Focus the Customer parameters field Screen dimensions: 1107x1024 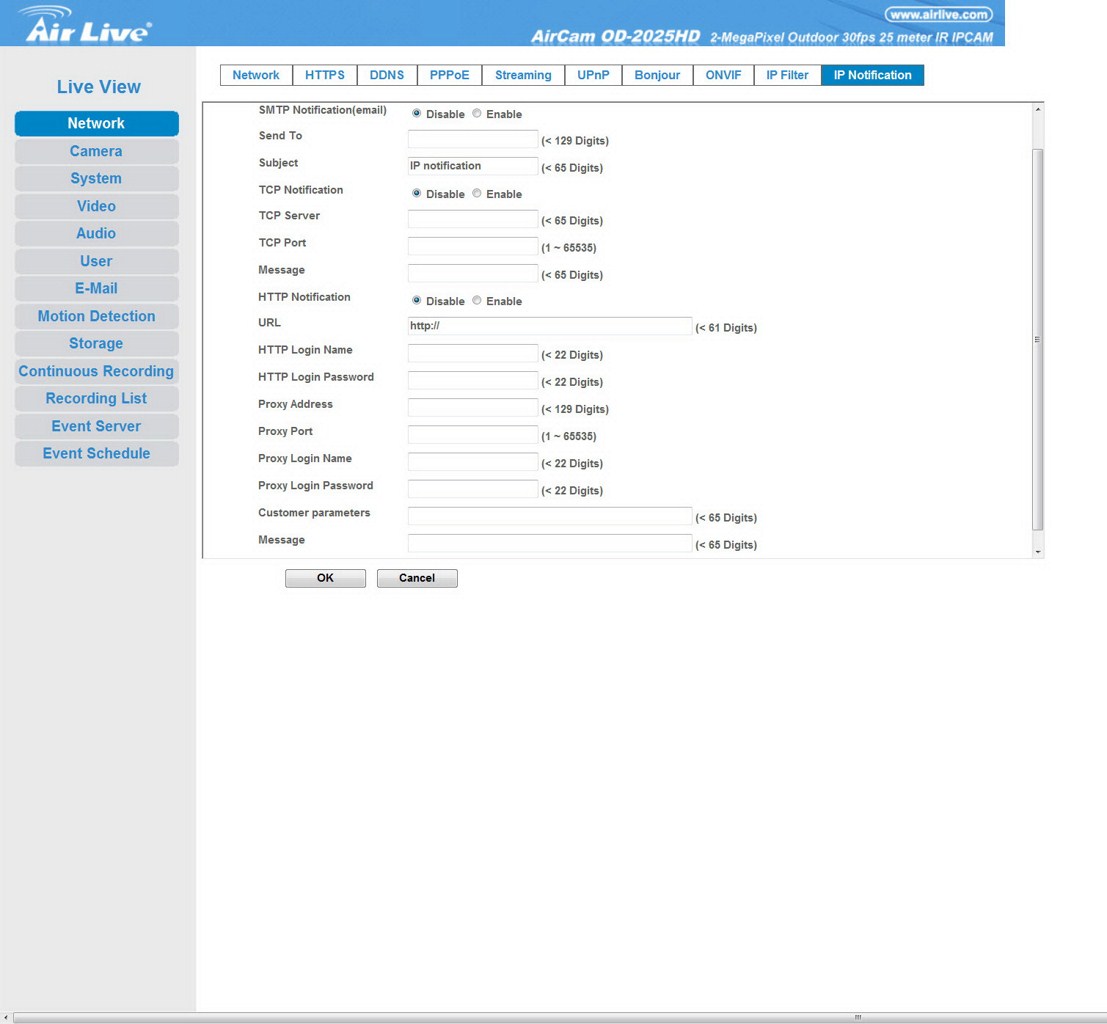pos(550,516)
